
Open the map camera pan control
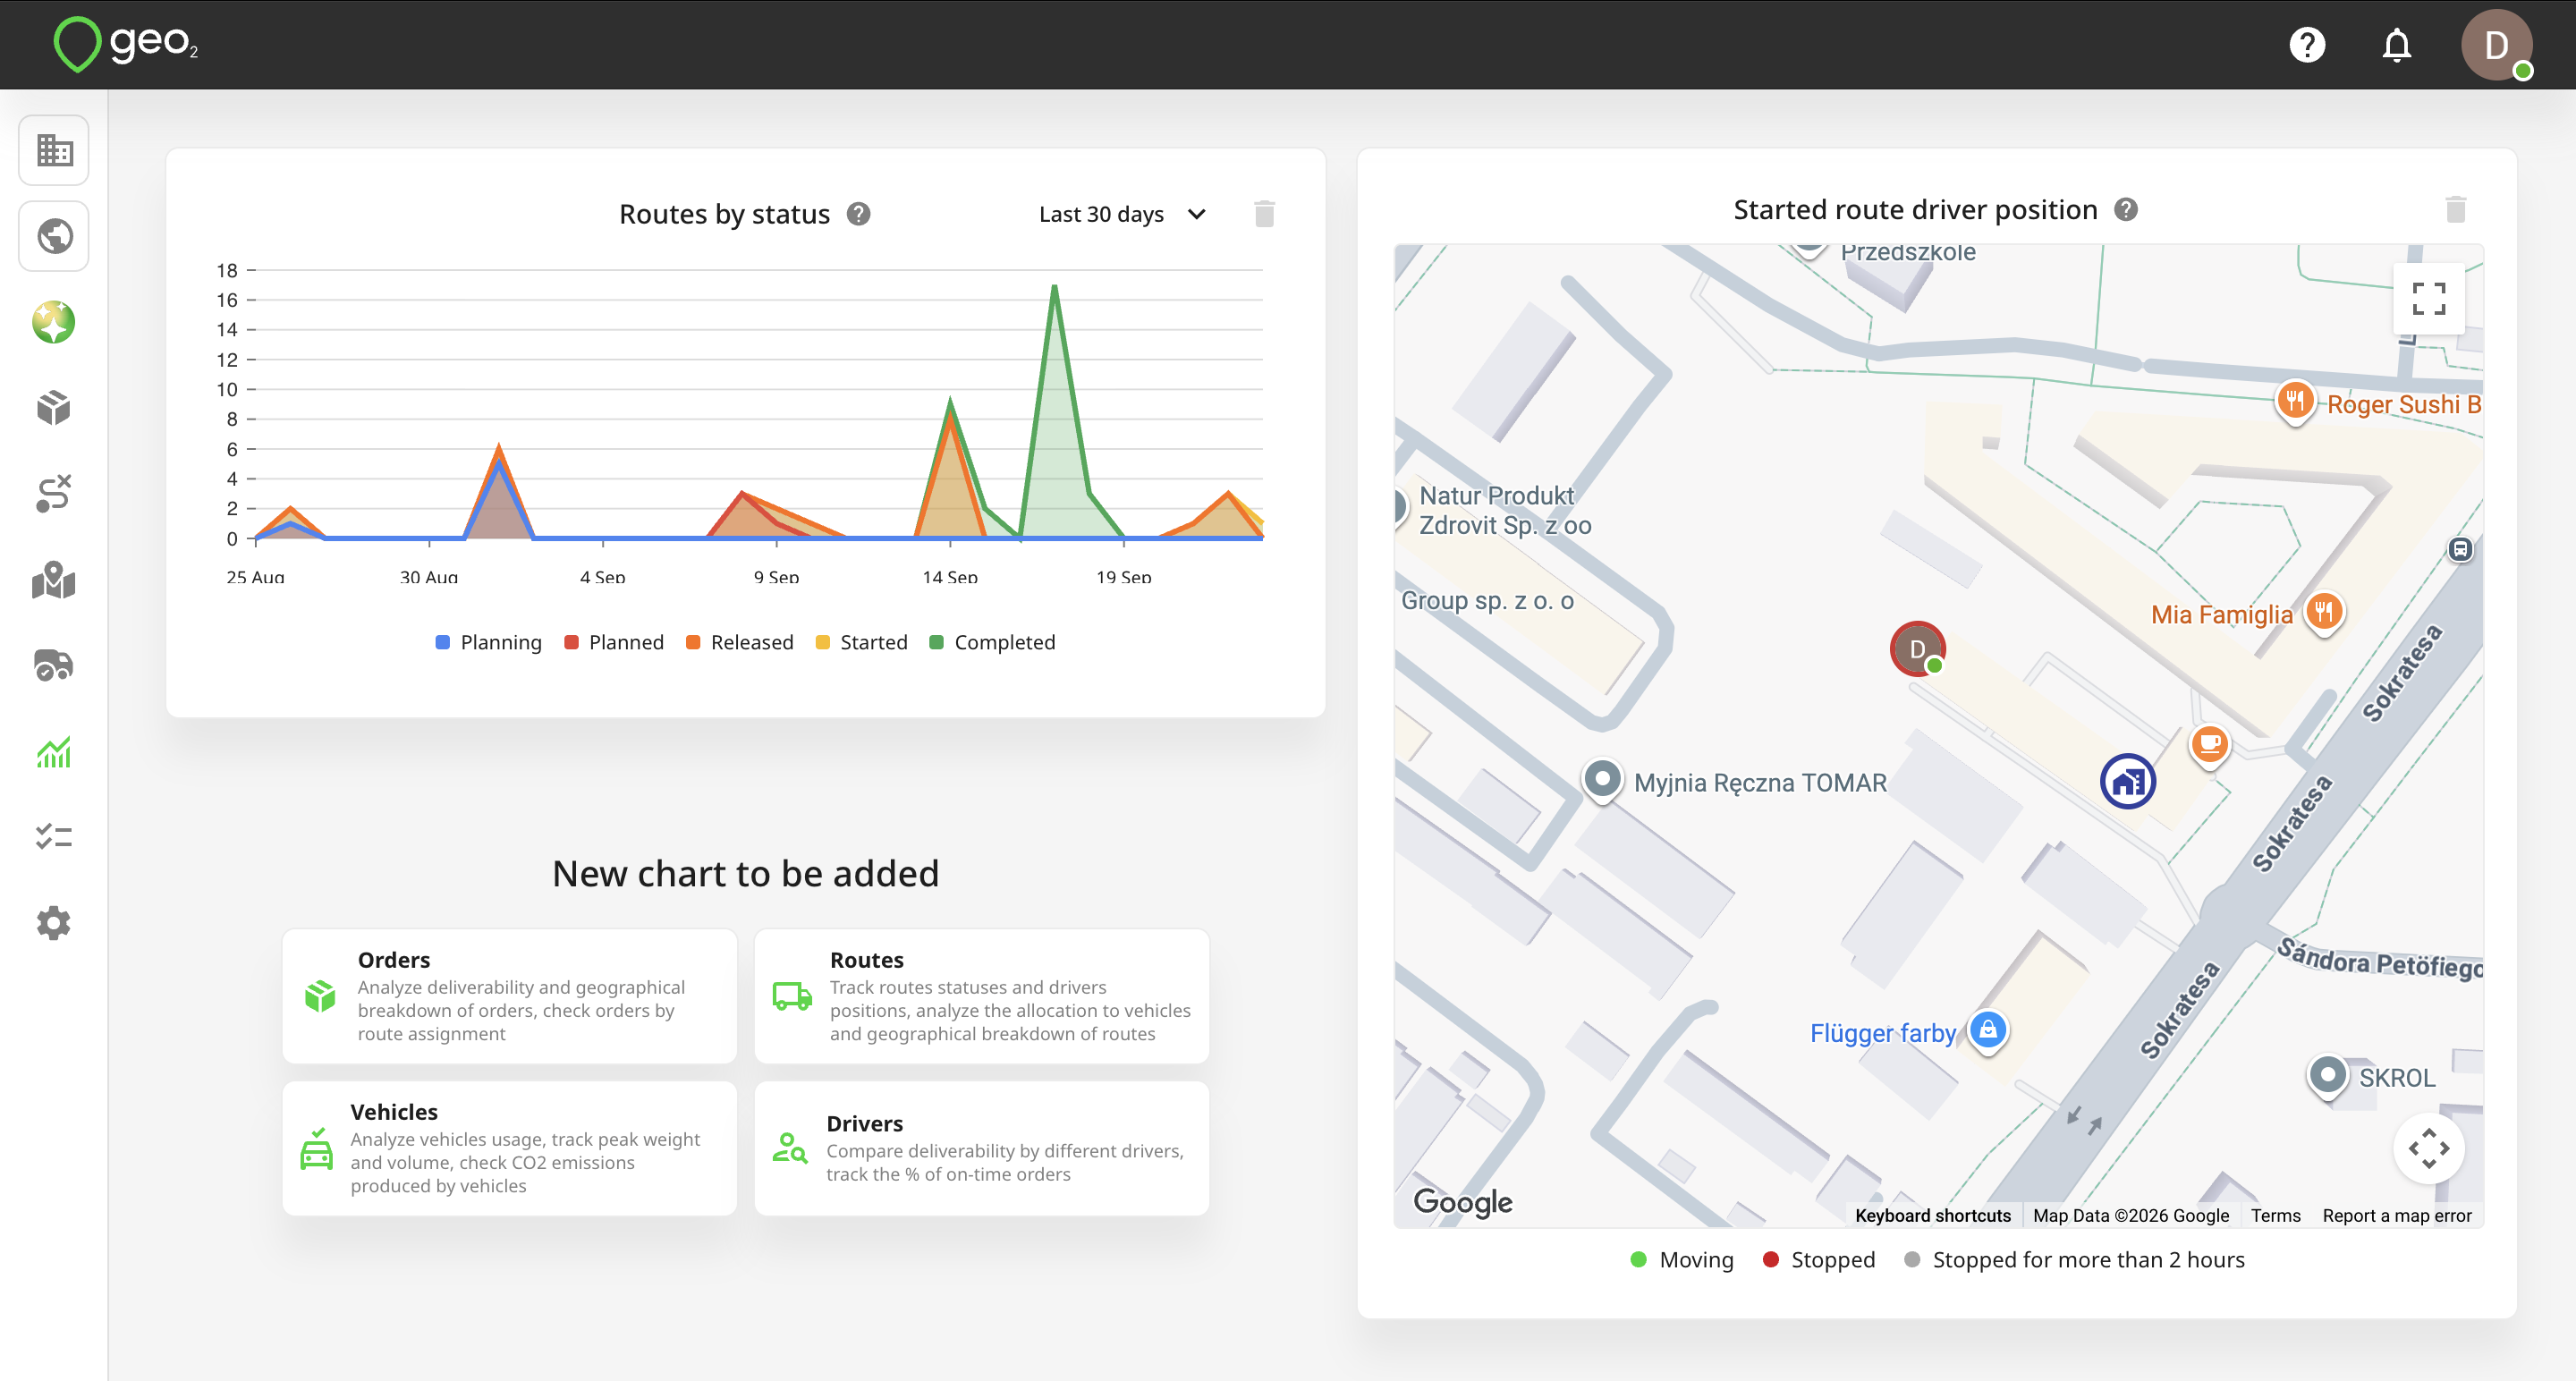pyautogui.click(x=2429, y=1148)
